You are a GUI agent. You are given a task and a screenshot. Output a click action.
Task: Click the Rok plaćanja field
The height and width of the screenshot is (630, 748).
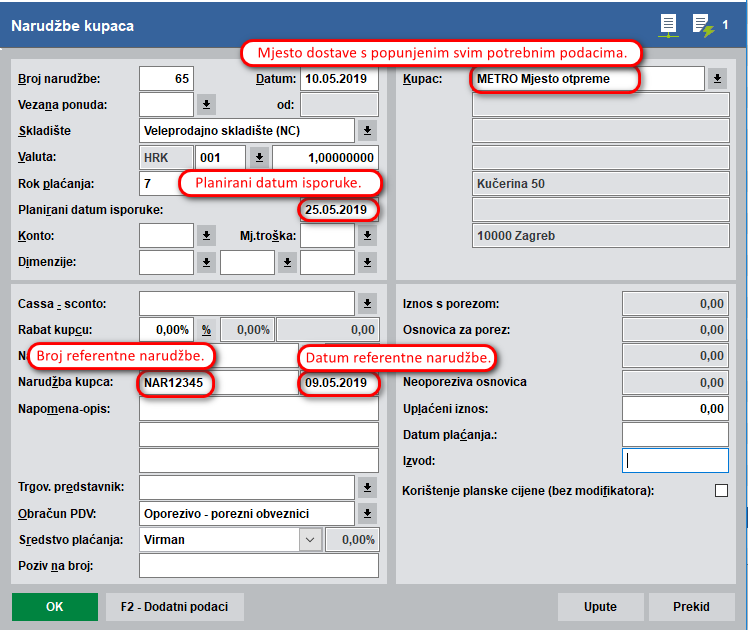pyautogui.click(x=160, y=184)
